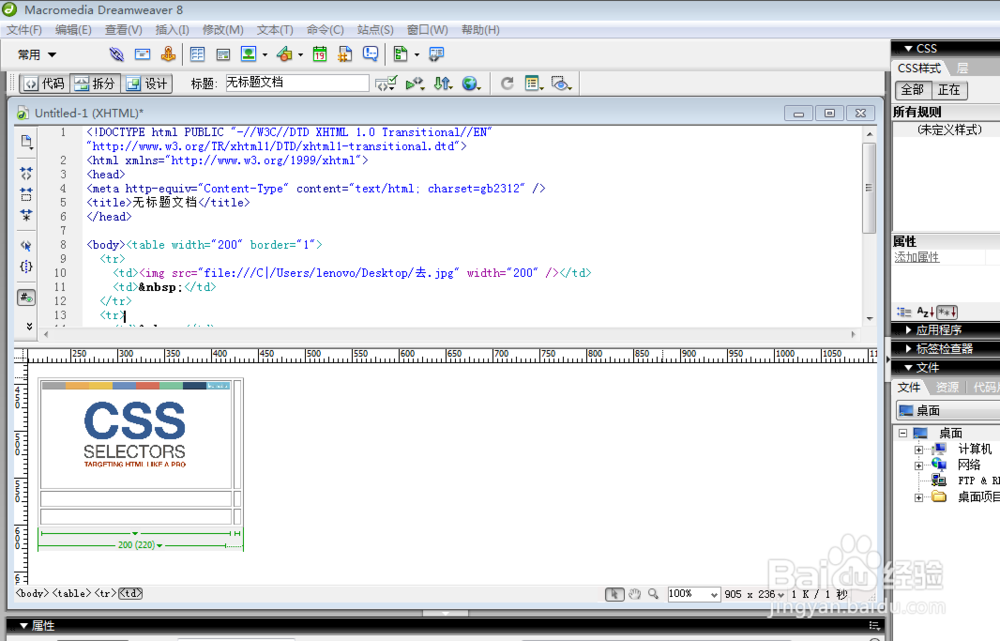Open the 桌面 site dropdown in Files panel

pyautogui.click(x=948, y=410)
